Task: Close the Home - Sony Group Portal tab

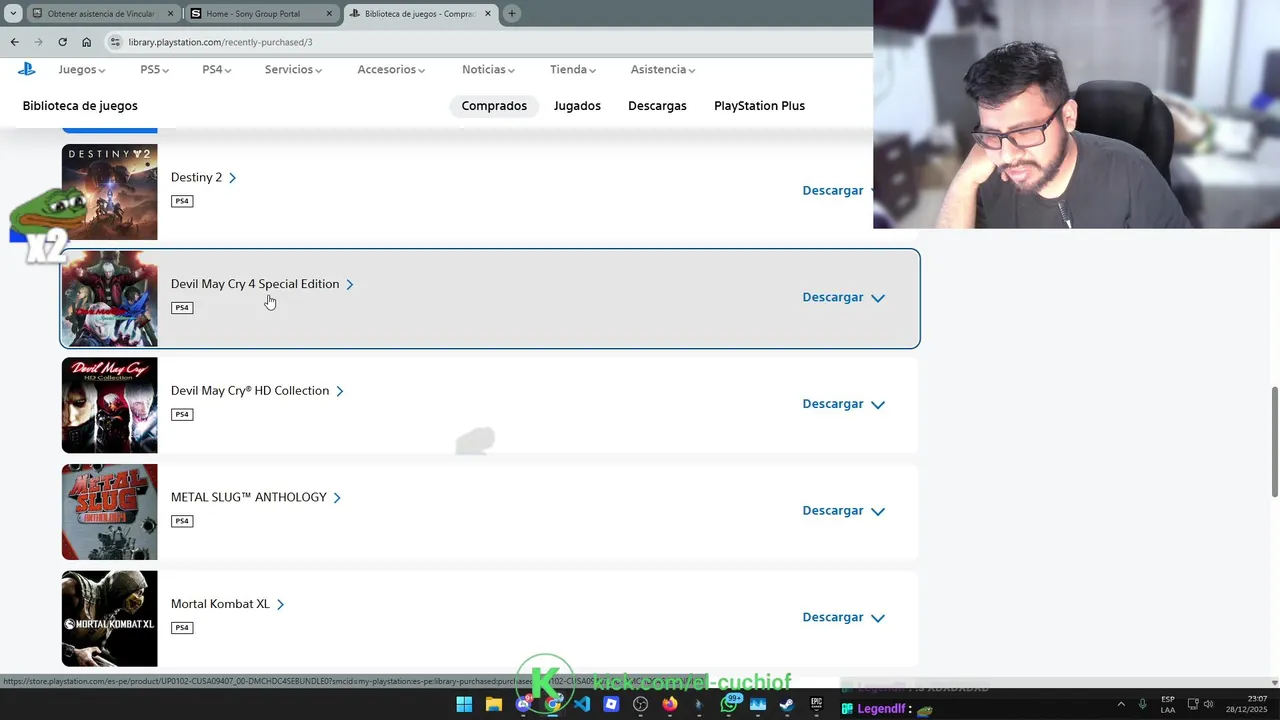Action: pyautogui.click(x=329, y=14)
